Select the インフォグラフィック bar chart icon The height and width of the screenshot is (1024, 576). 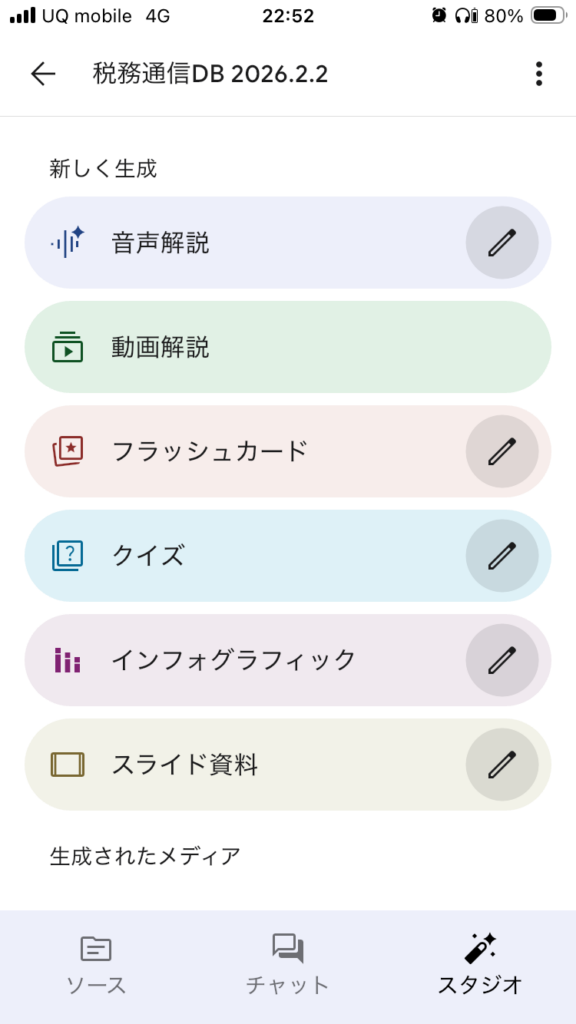[x=66, y=660]
